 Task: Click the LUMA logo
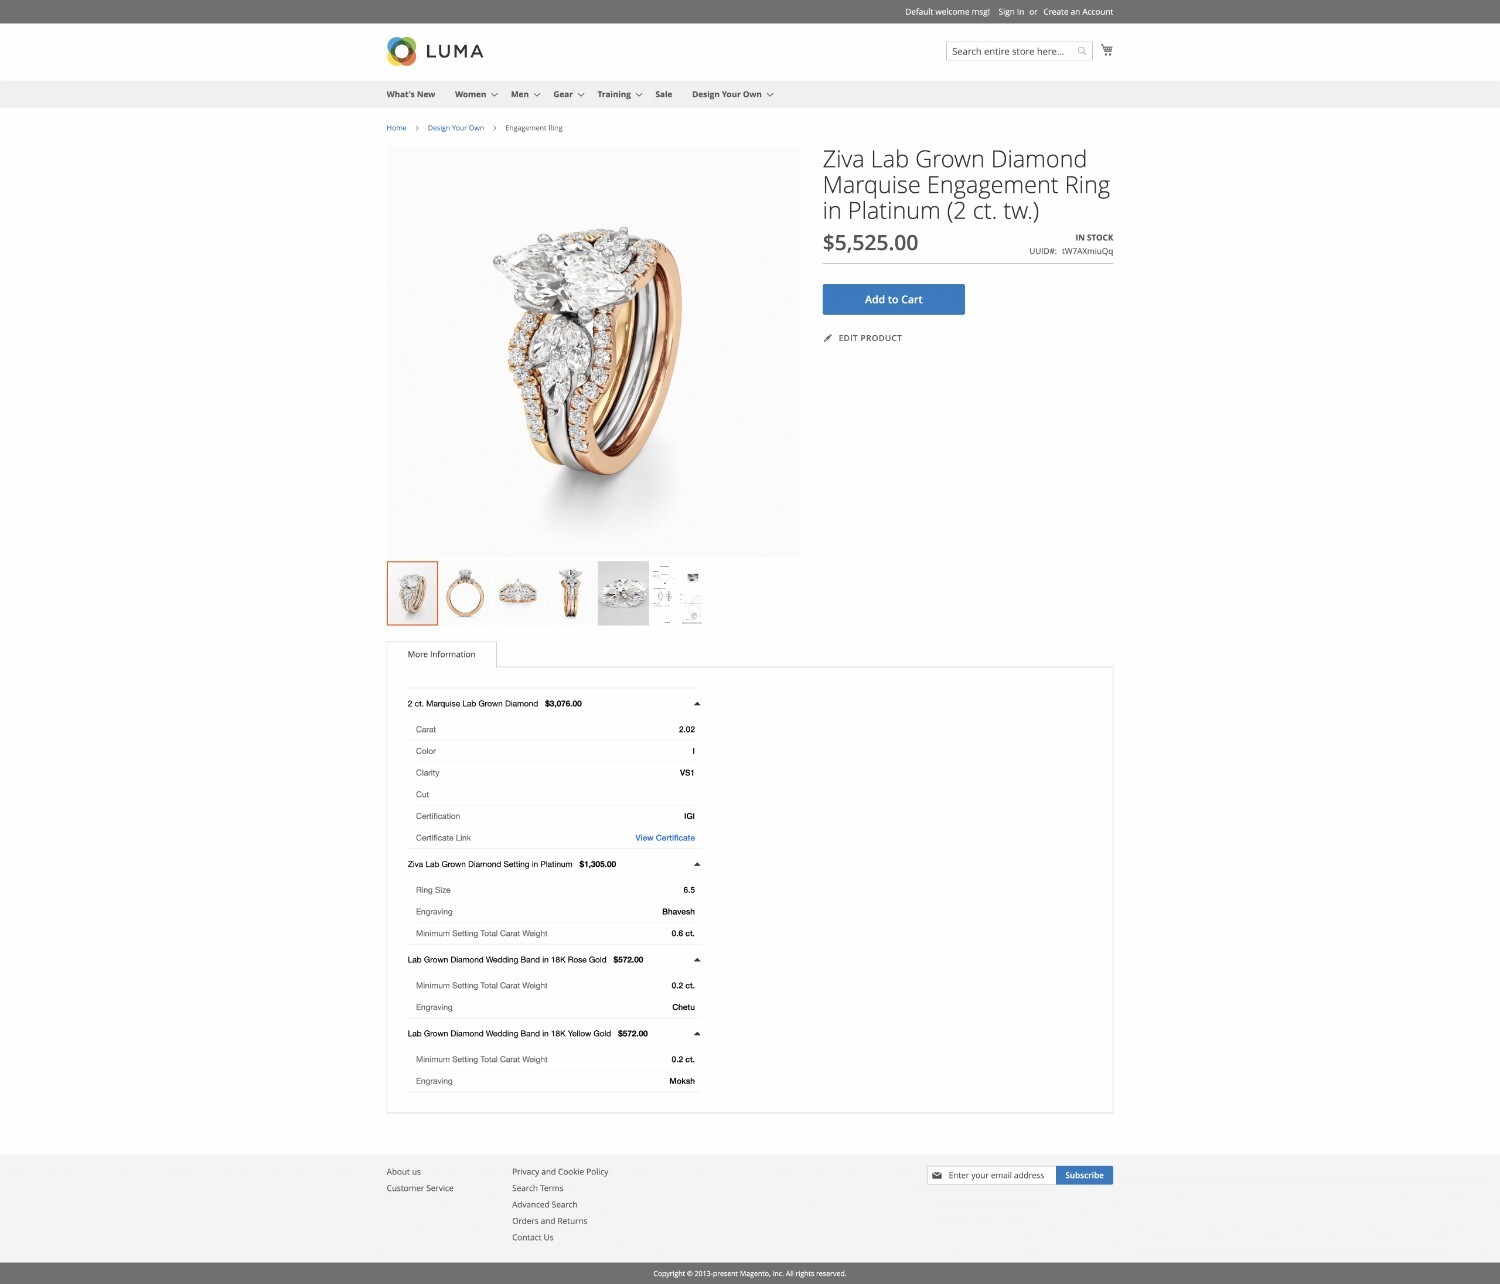[434, 51]
